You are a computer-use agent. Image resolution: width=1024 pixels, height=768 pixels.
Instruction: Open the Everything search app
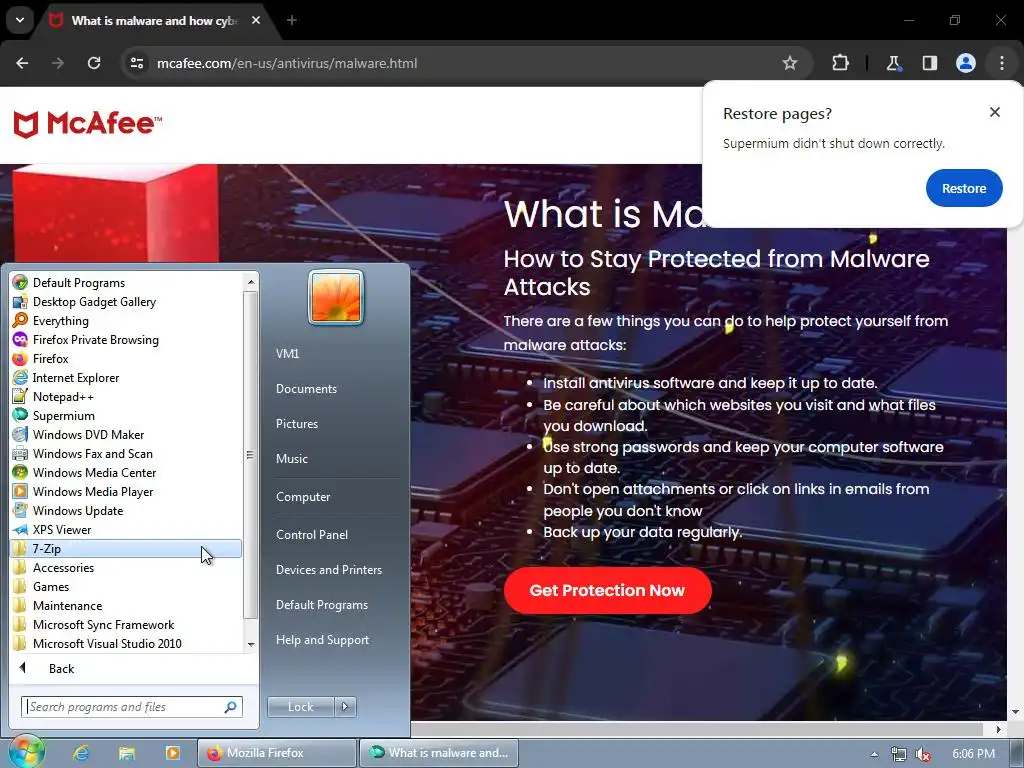tap(126, 321)
